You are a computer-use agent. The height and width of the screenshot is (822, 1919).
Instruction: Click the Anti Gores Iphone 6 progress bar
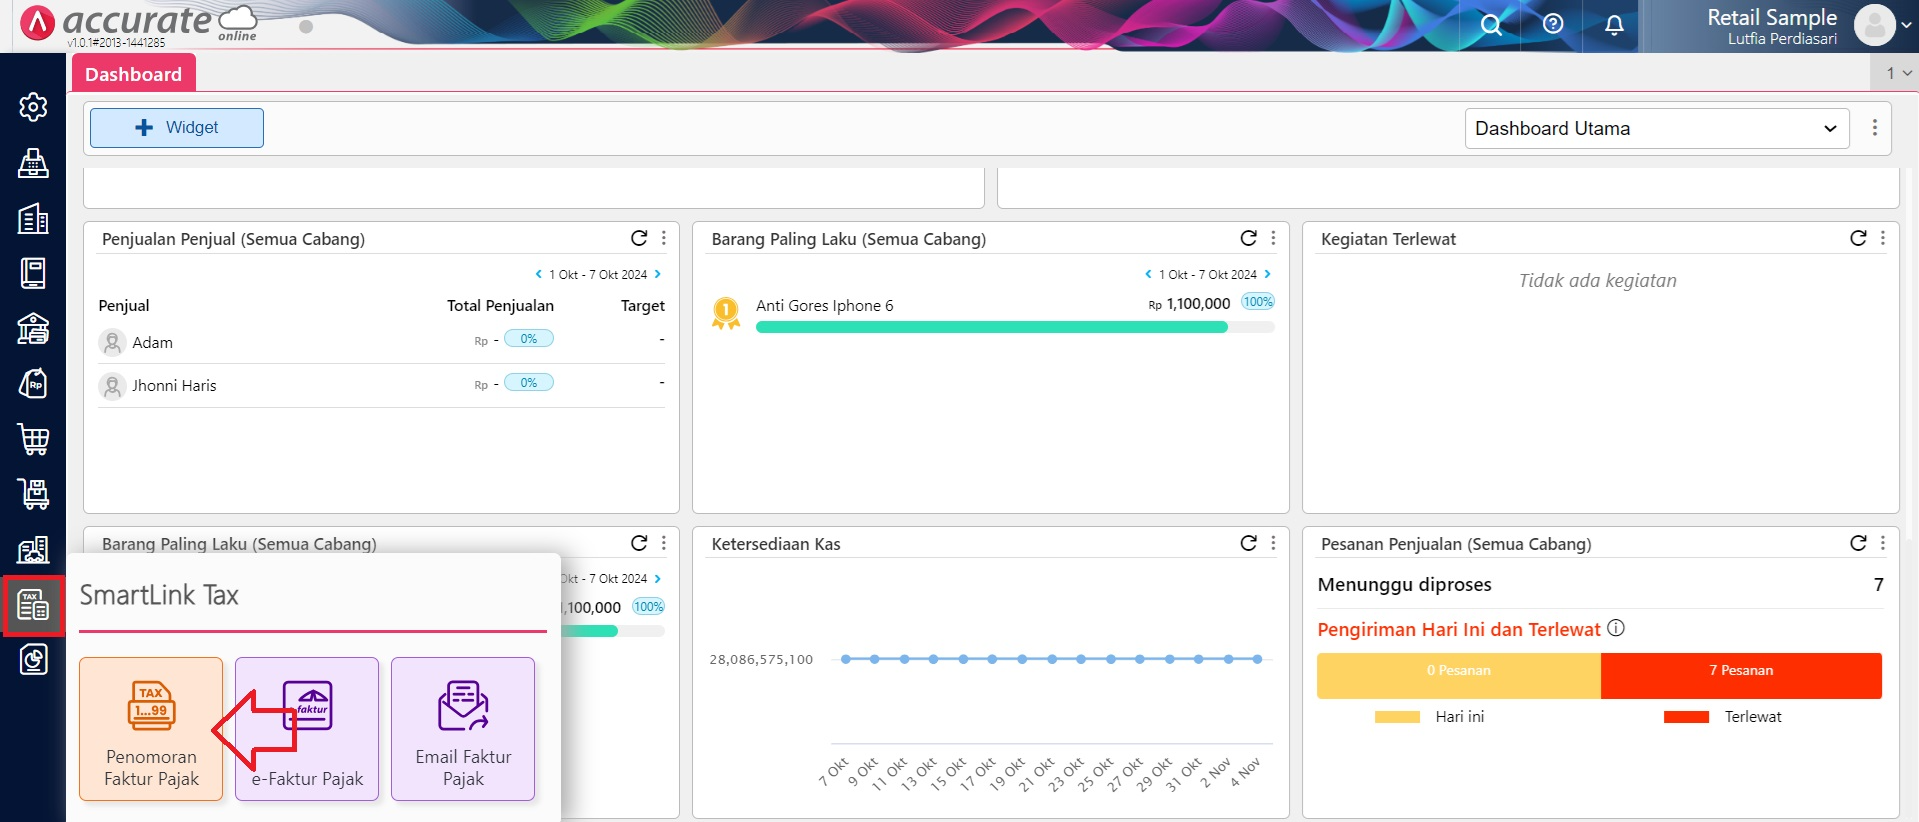[1015, 327]
